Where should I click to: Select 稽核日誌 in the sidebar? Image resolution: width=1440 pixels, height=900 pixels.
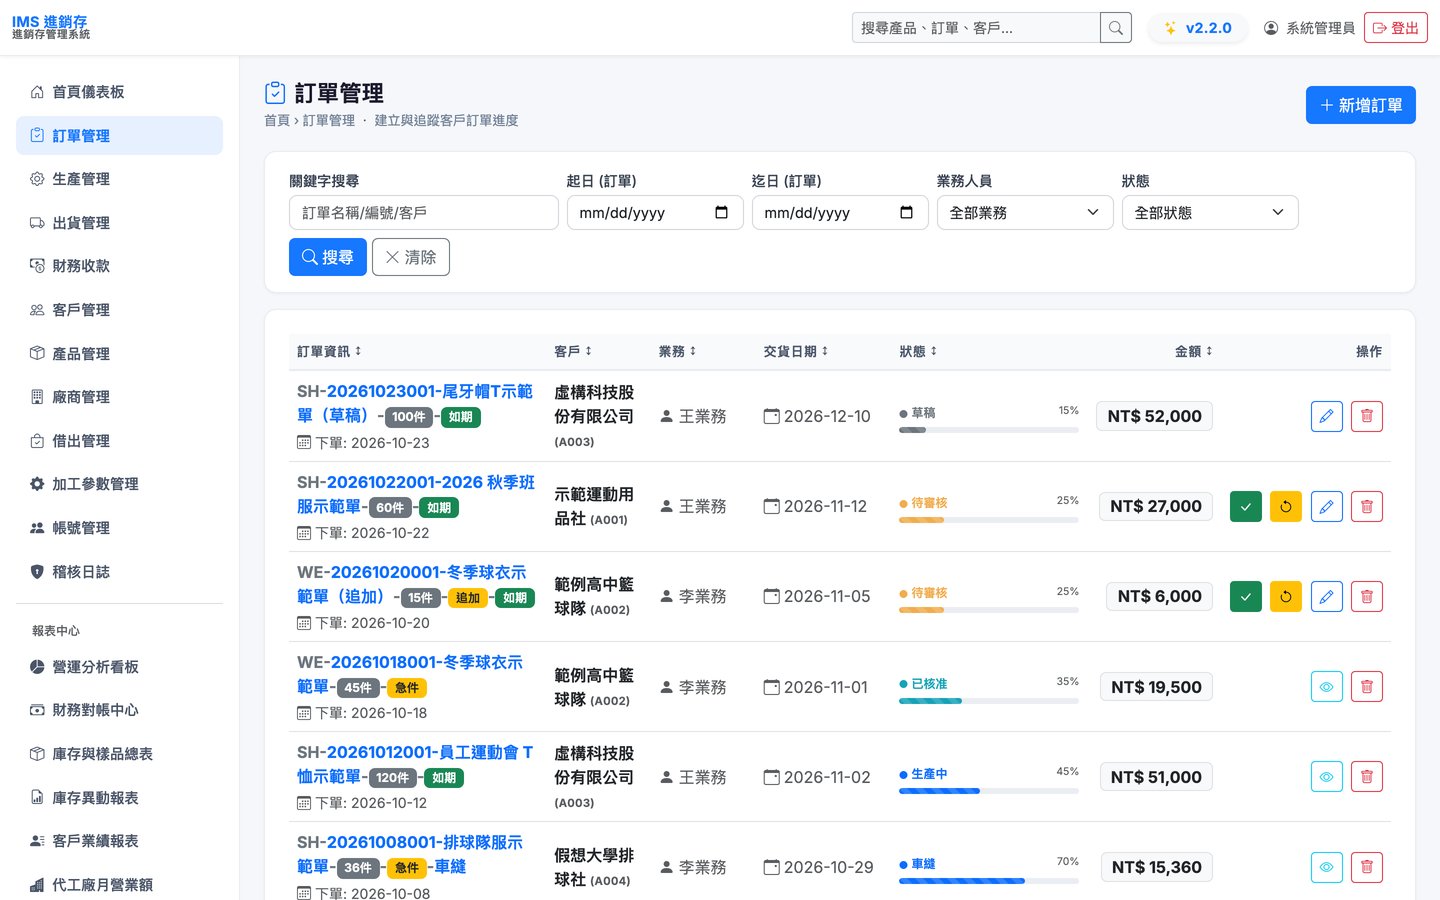[119, 572]
